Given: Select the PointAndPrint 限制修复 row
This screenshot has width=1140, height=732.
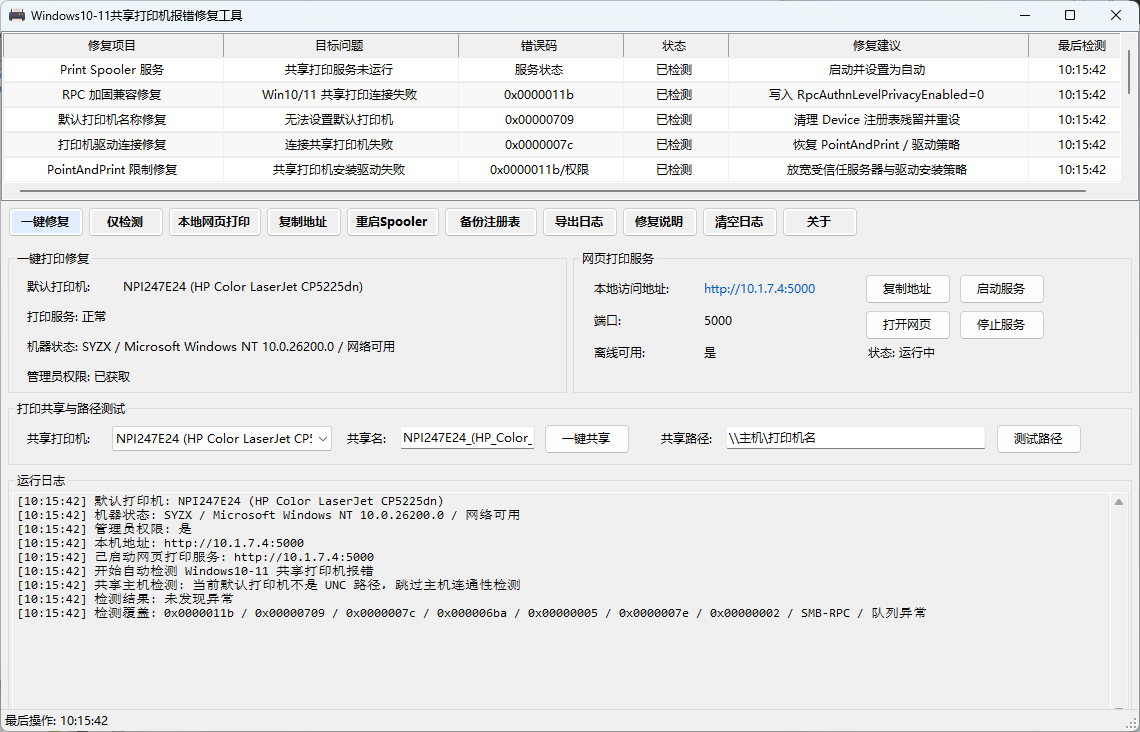Looking at the screenshot, I should (x=563, y=169).
